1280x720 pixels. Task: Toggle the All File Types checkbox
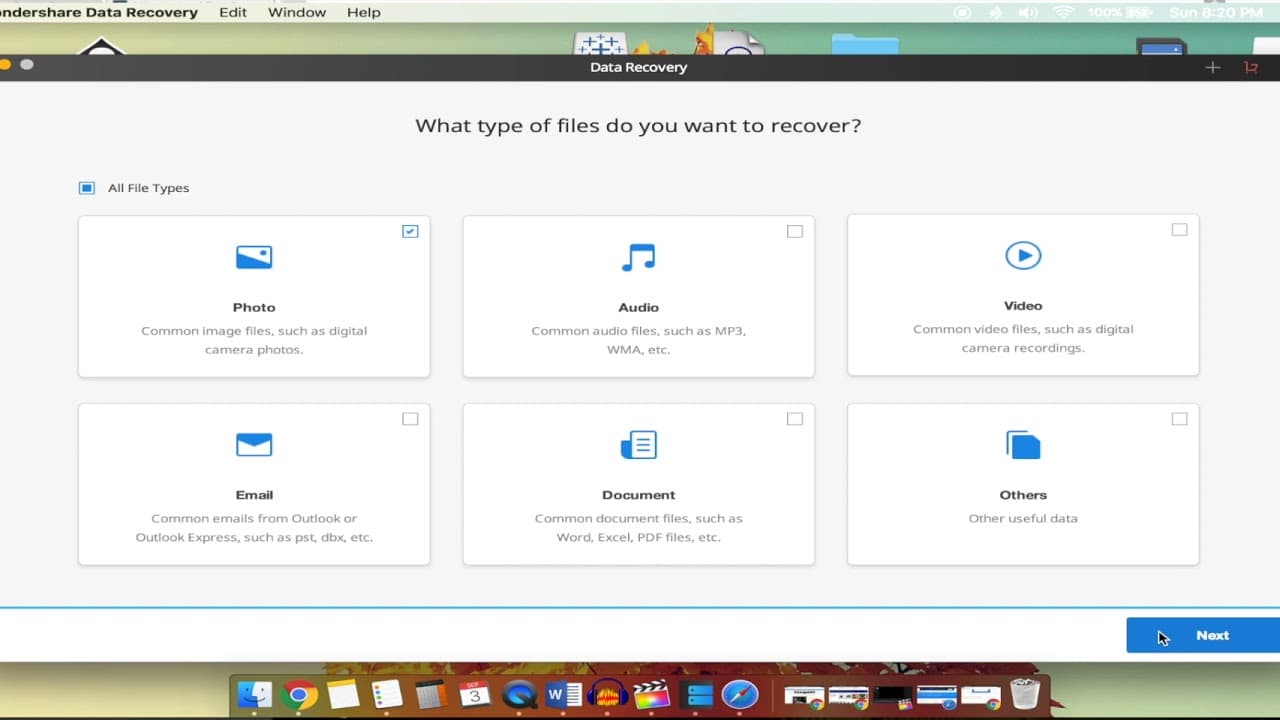tap(87, 188)
